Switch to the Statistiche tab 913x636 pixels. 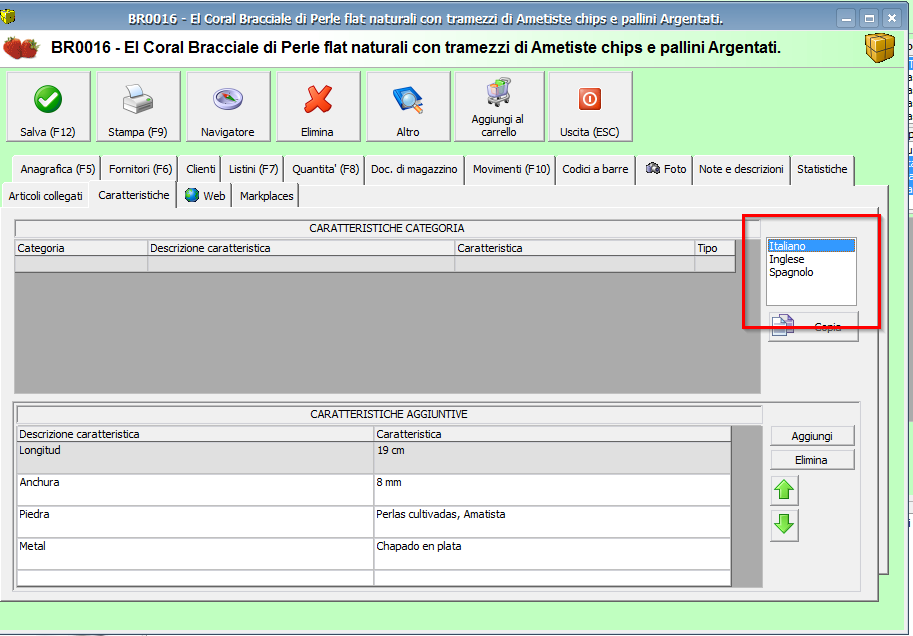tap(822, 169)
